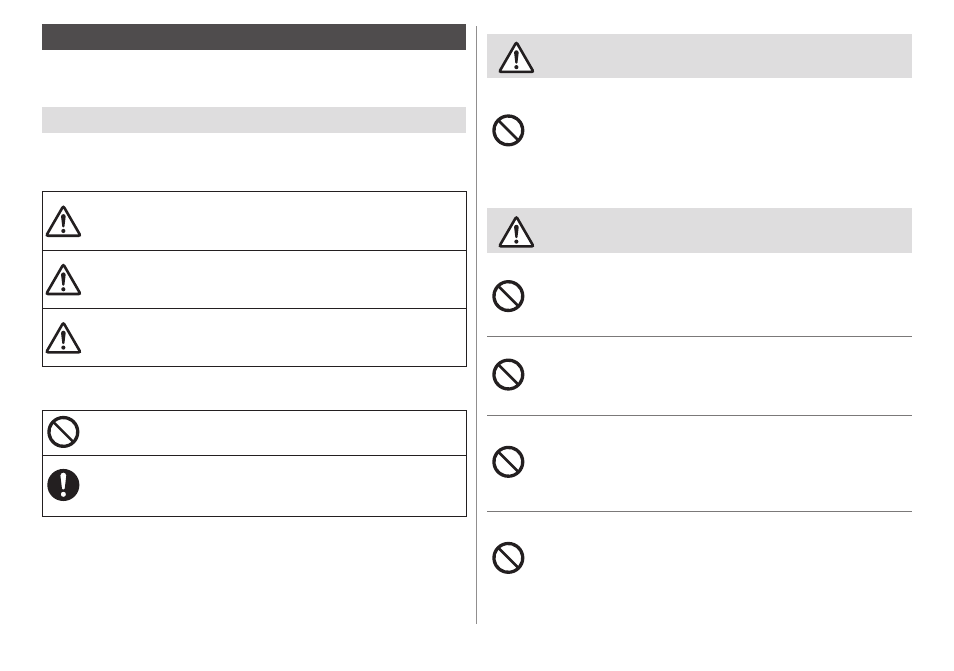
Task: Select the third prohibition icon in the right column
Action: click(x=508, y=462)
